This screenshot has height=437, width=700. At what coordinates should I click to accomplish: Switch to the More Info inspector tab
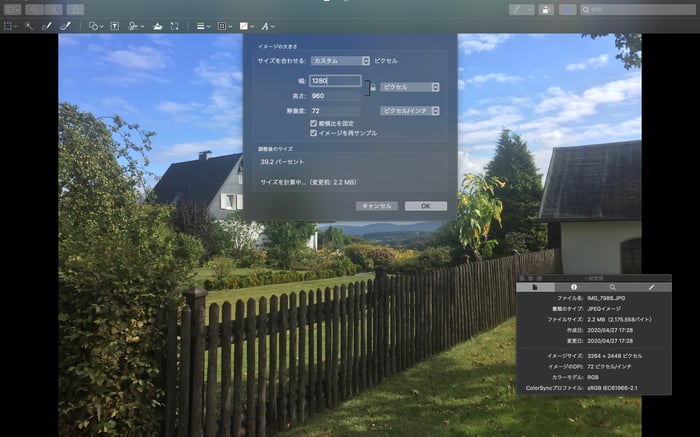(574, 287)
